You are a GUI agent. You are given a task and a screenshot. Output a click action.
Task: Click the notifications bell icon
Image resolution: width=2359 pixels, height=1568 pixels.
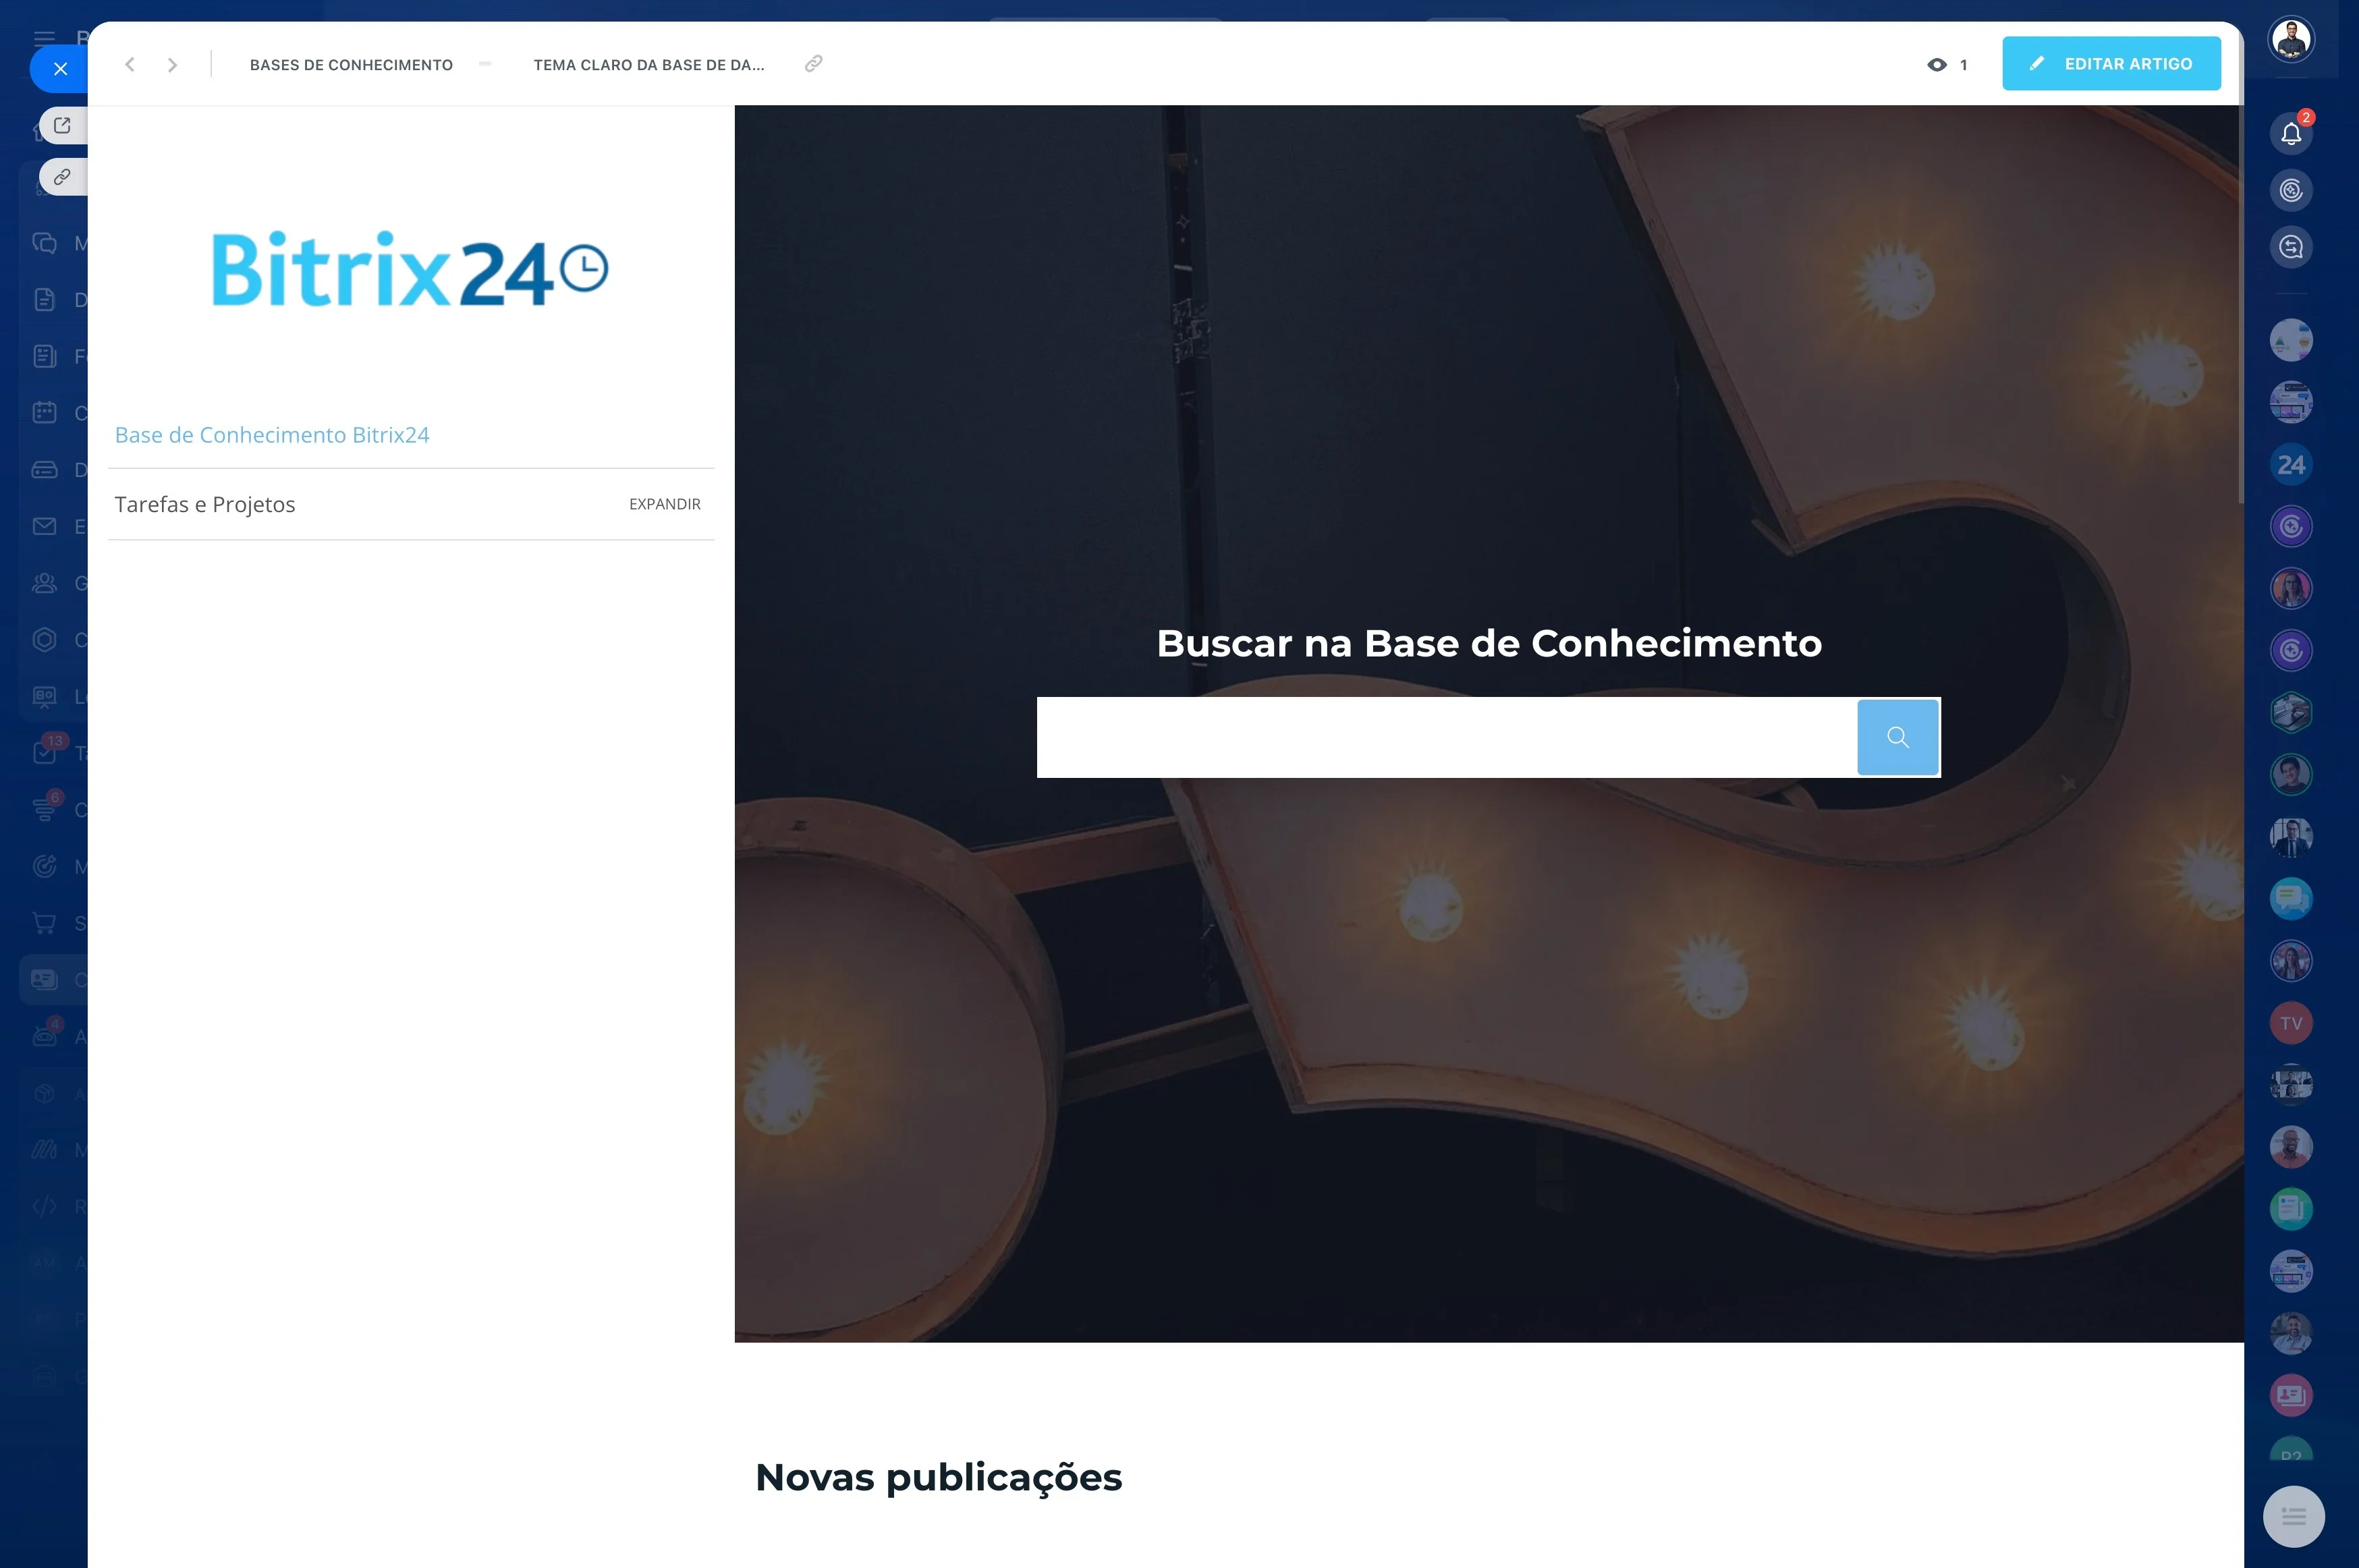(2291, 133)
